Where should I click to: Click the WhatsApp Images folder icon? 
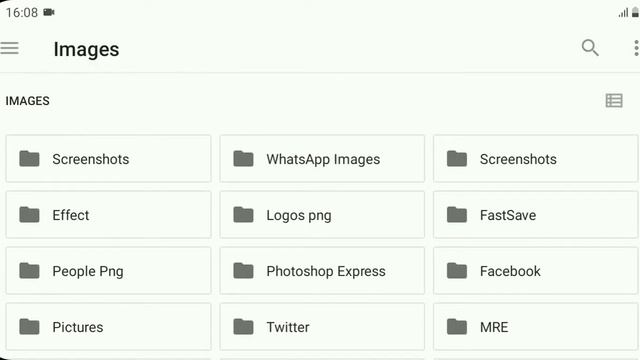point(243,159)
